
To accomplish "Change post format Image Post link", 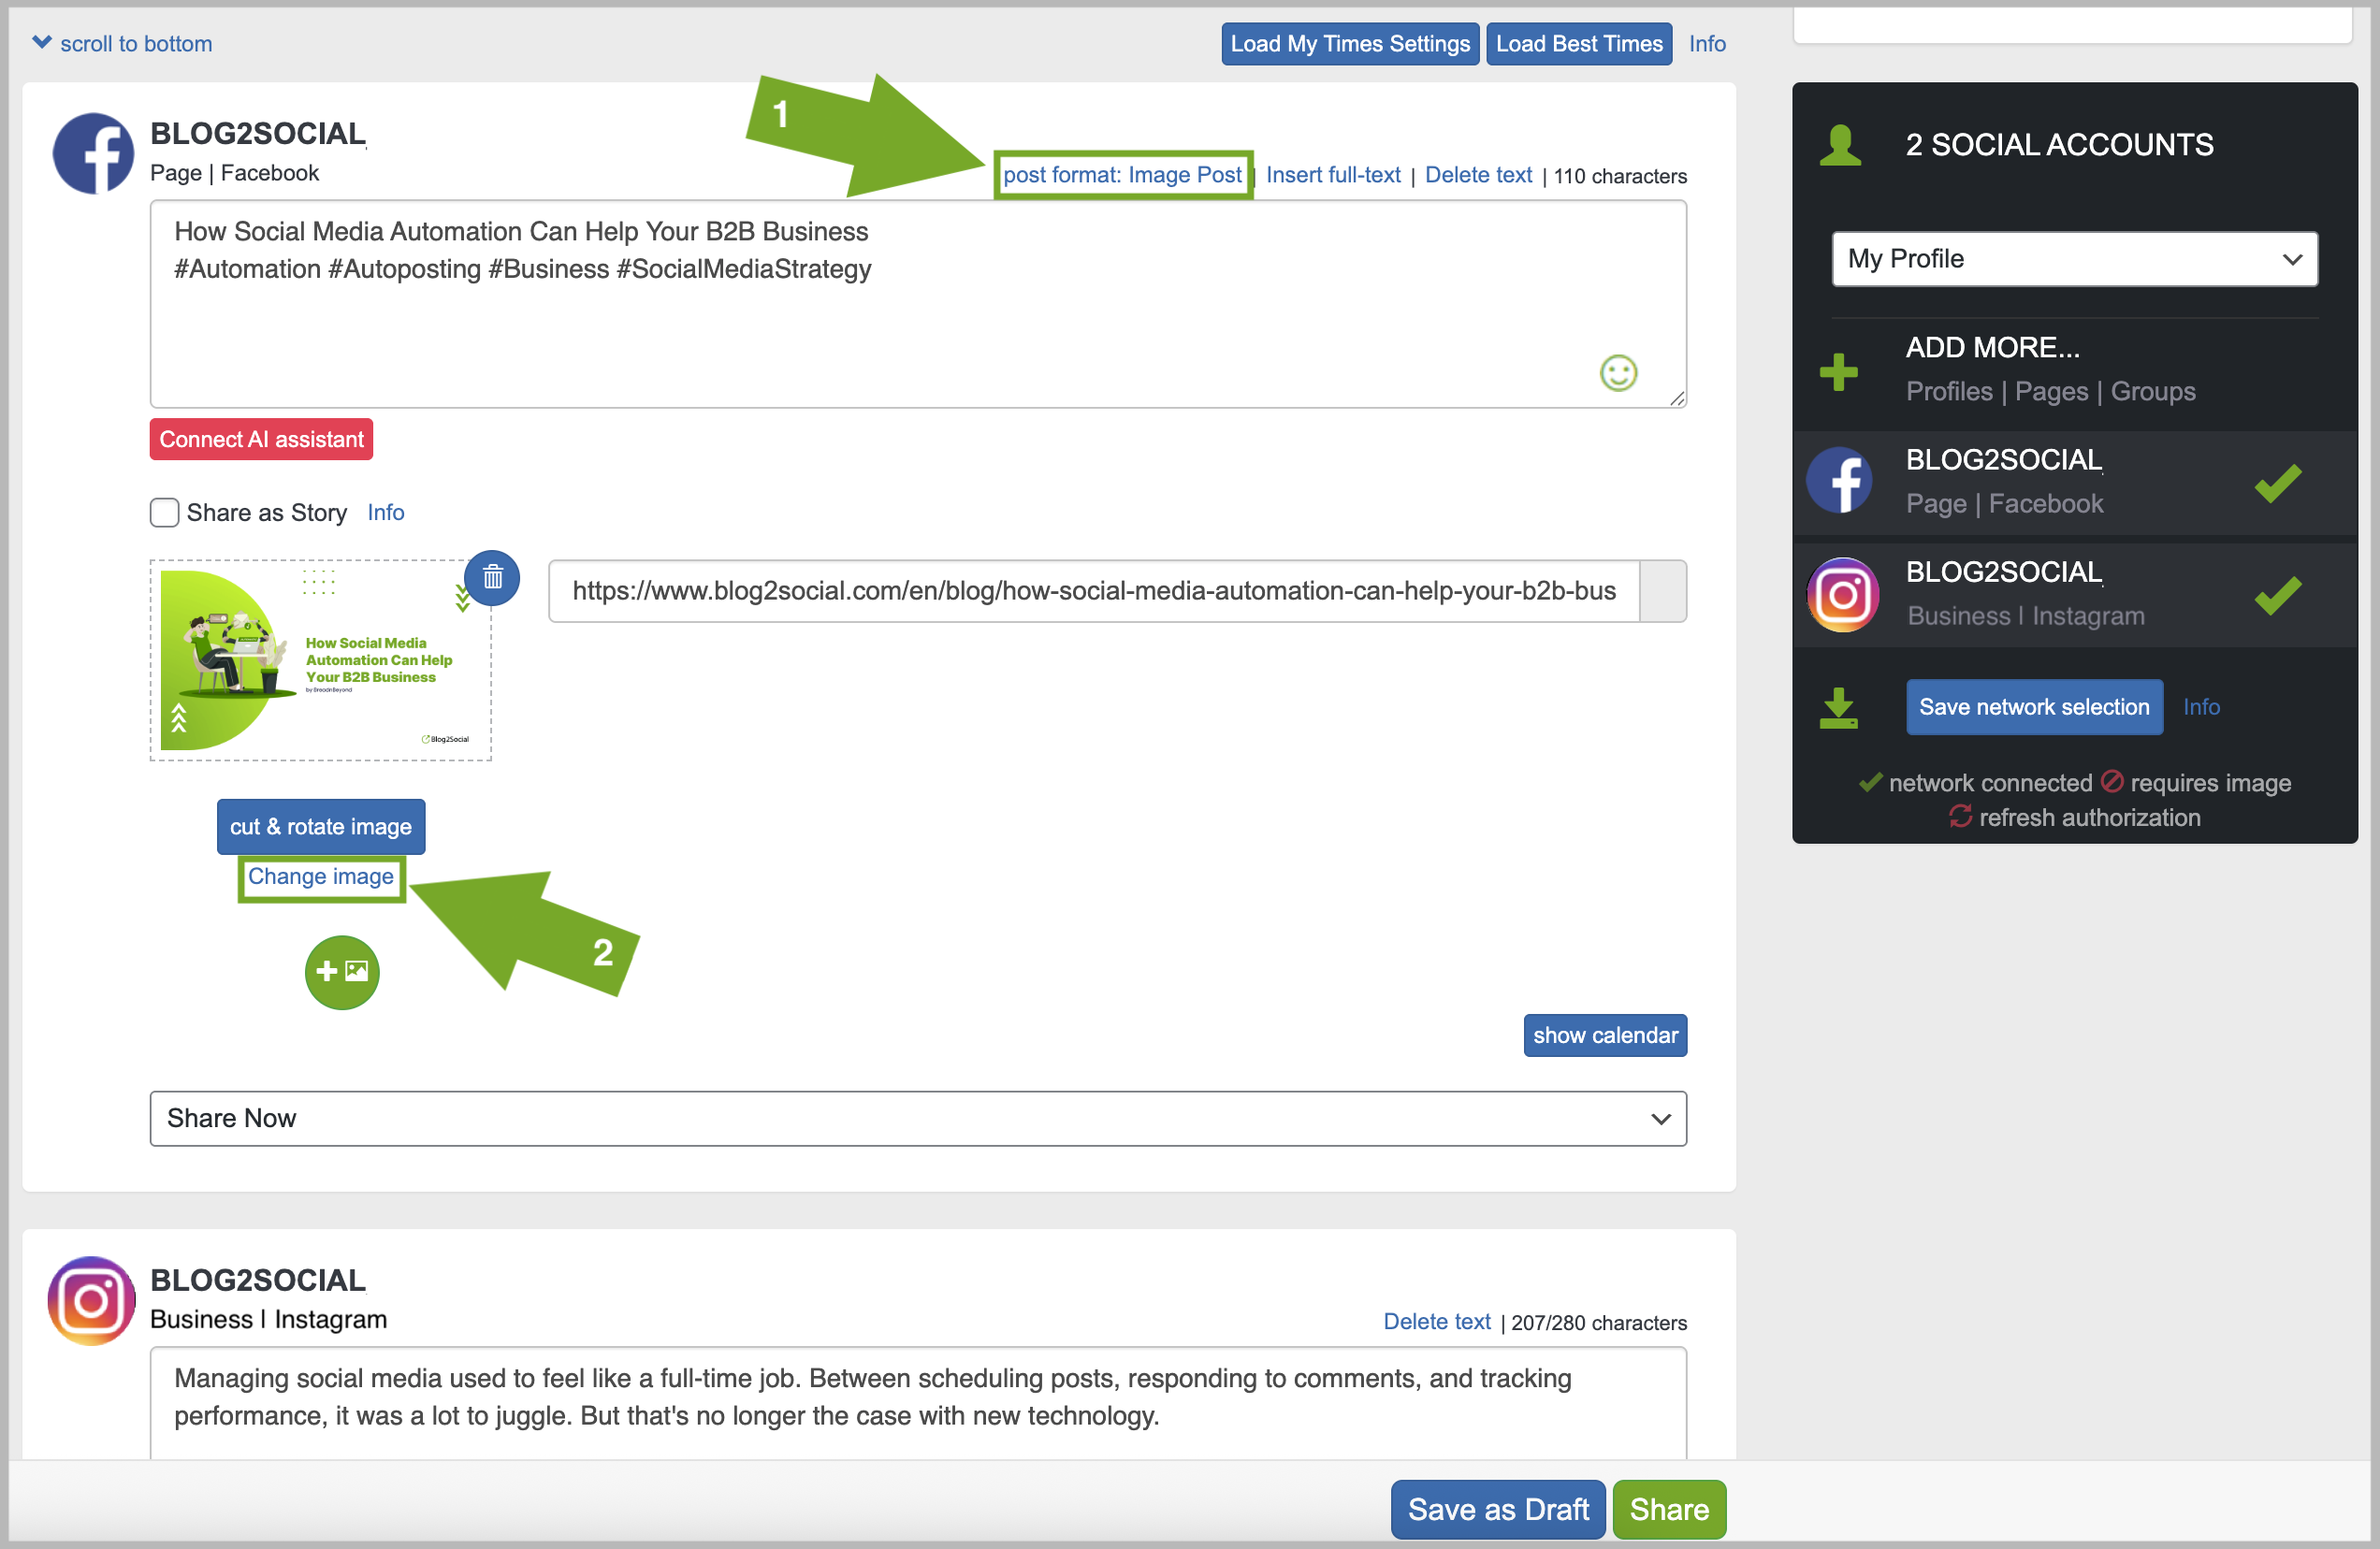I will click(x=1122, y=175).
